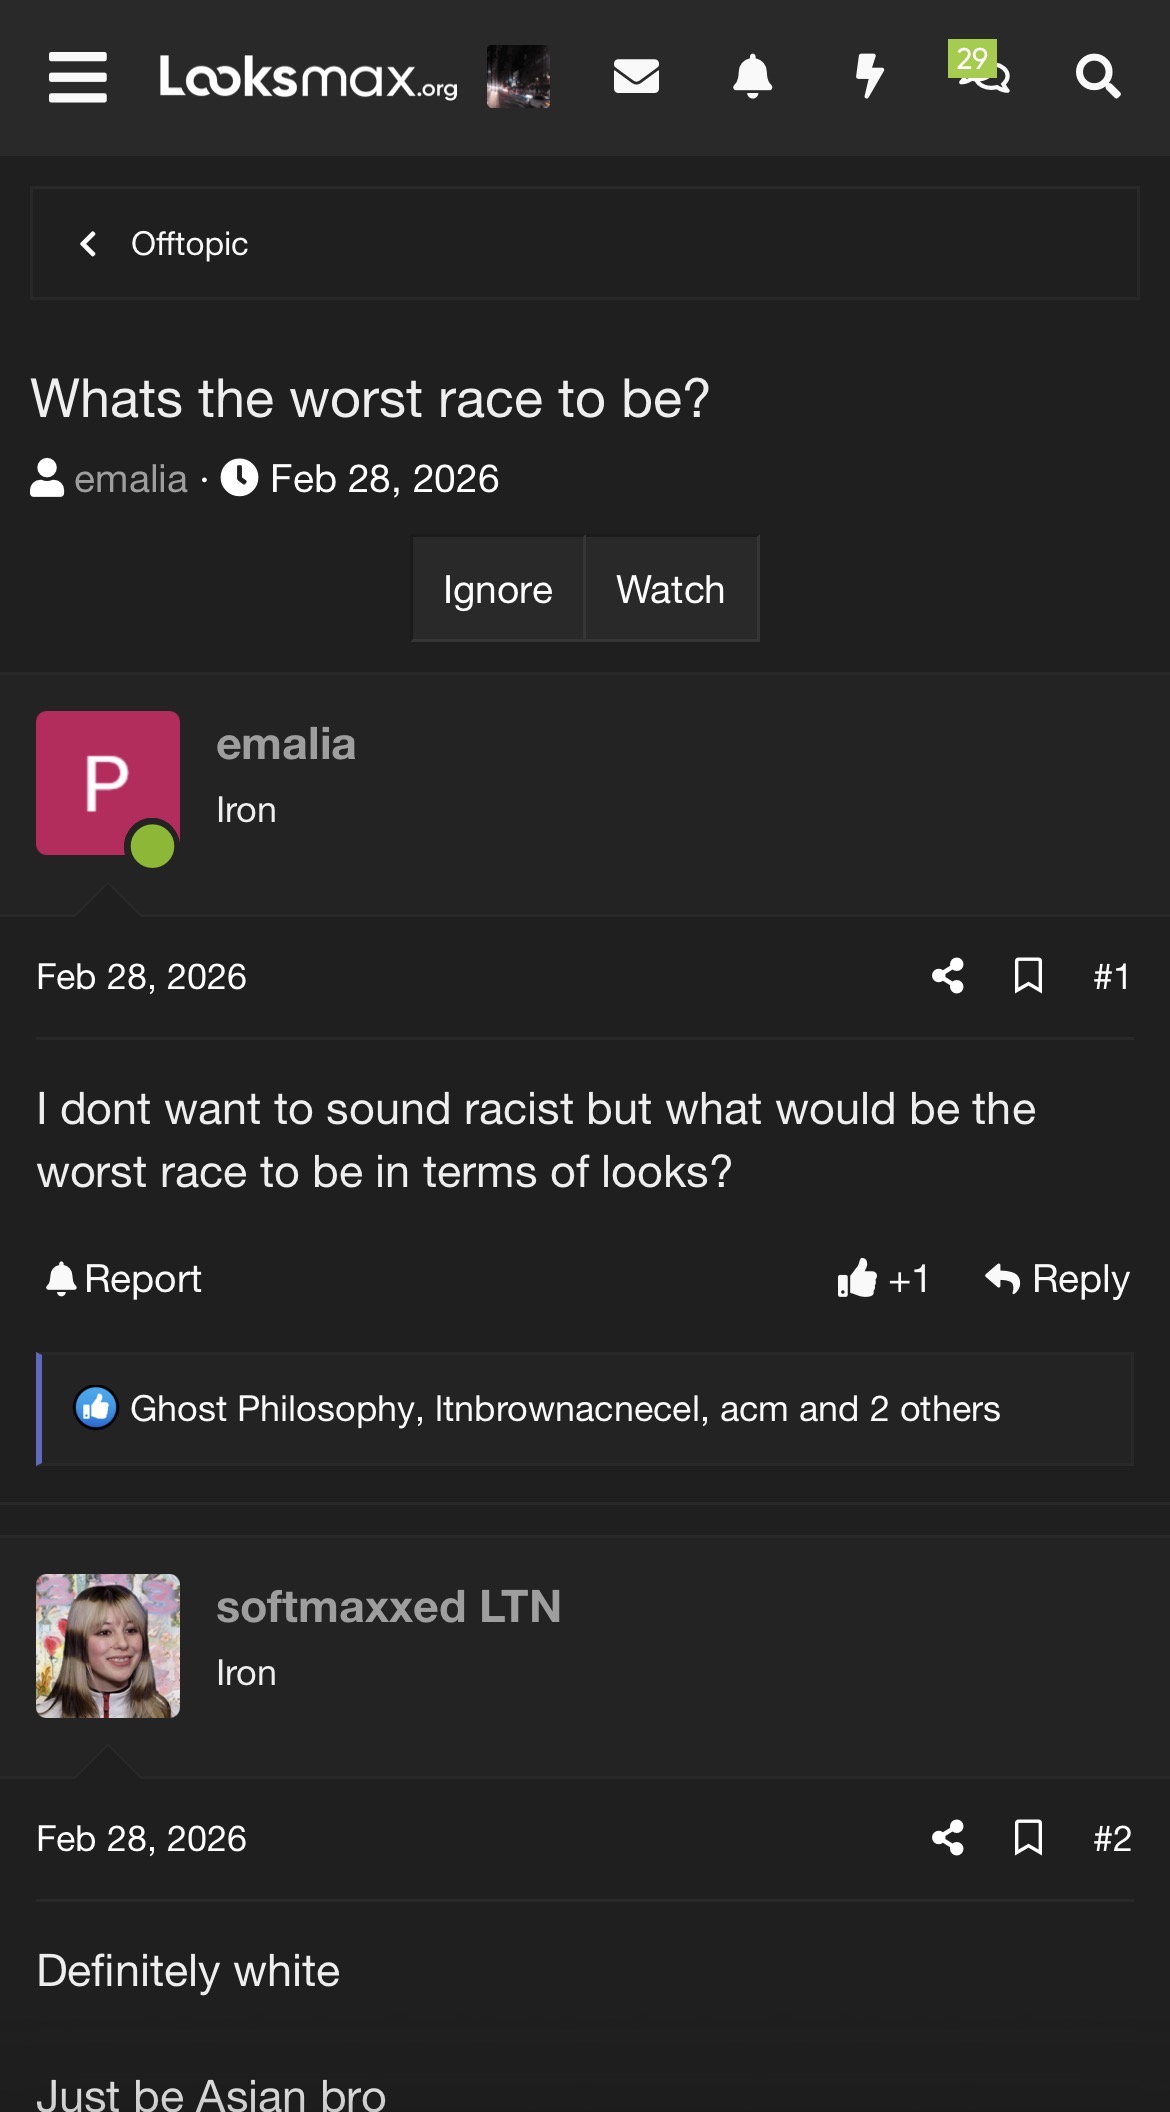Image resolution: width=1170 pixels, height=2112 pixels.
Task: Reply to emalia's first post
Action: click(1057, 1279)
